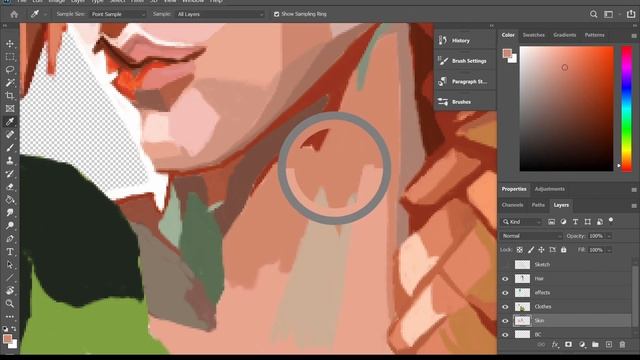Select the Pen tool

click(x=10, y=239)
